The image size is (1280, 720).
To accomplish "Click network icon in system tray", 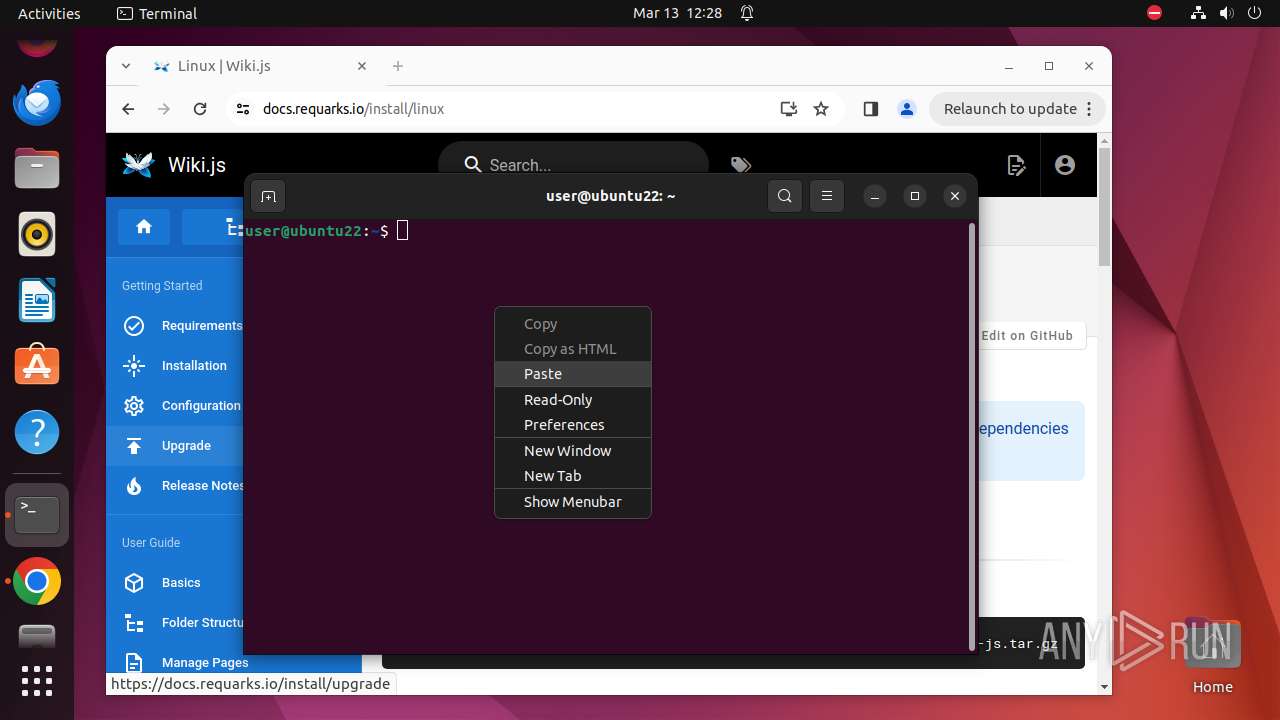I will pos(1198,14).
